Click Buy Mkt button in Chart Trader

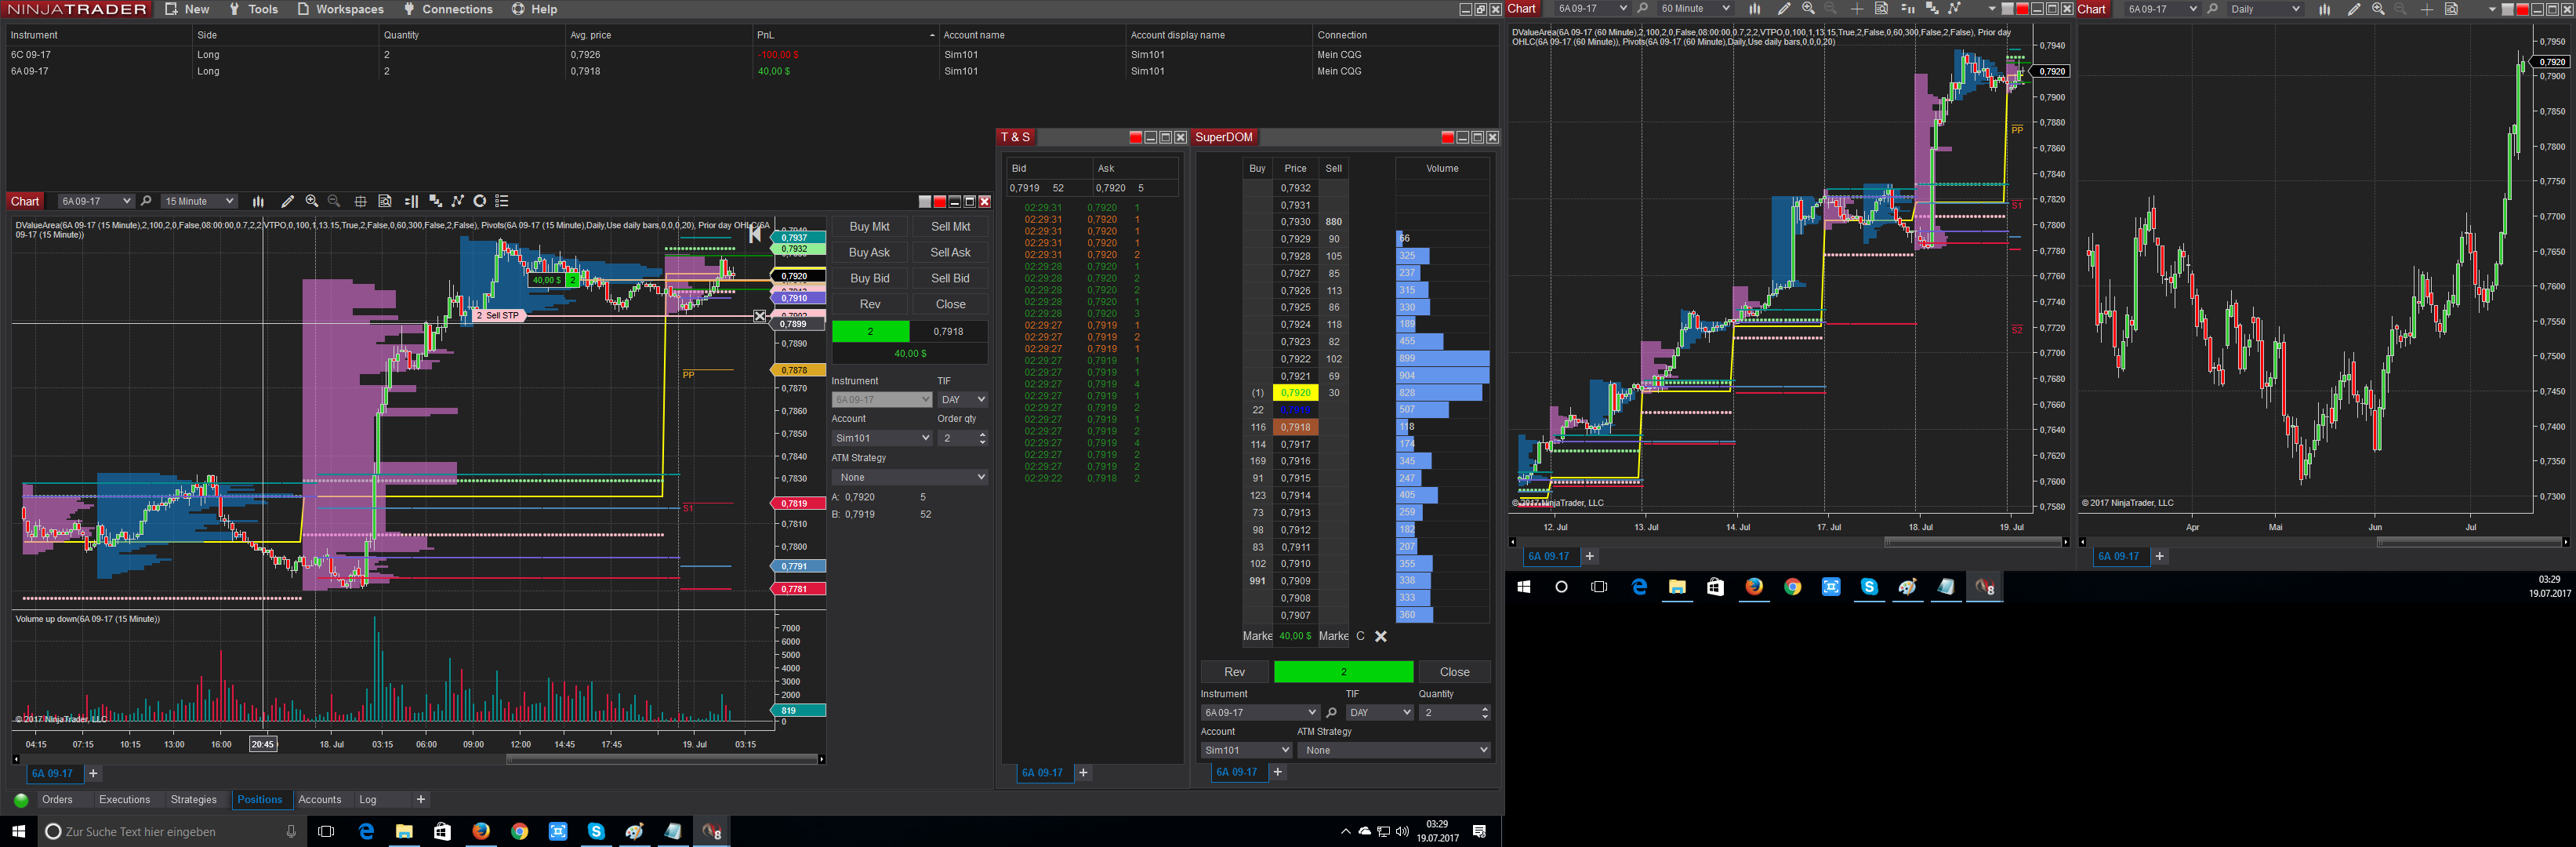[869, 227]
